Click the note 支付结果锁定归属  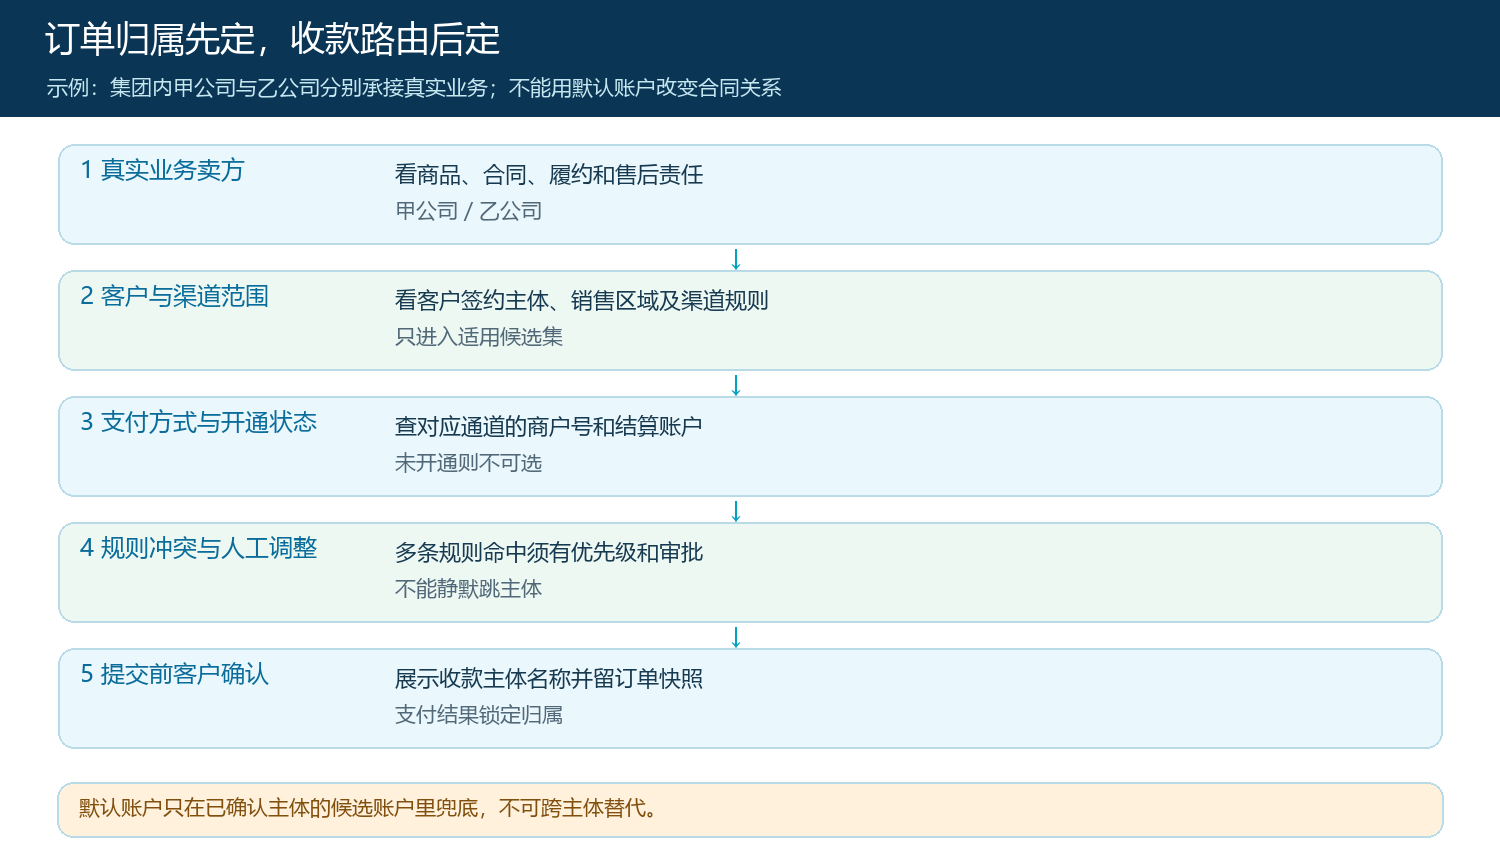tap(479, 715)
